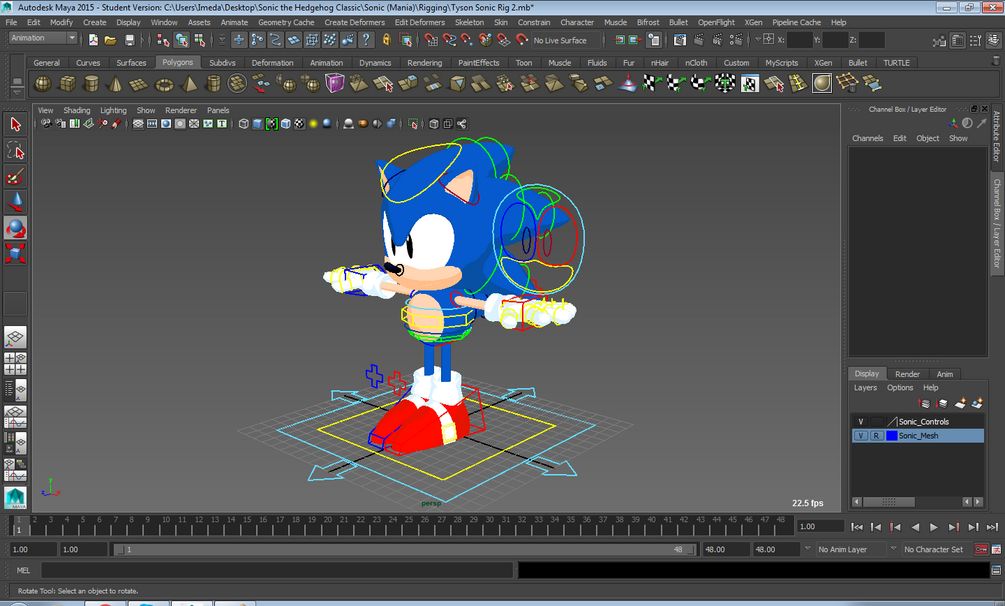Viewport: 1005px width, 606px height.
Task: Open layer editor Options menu
Action: (900, 388)
